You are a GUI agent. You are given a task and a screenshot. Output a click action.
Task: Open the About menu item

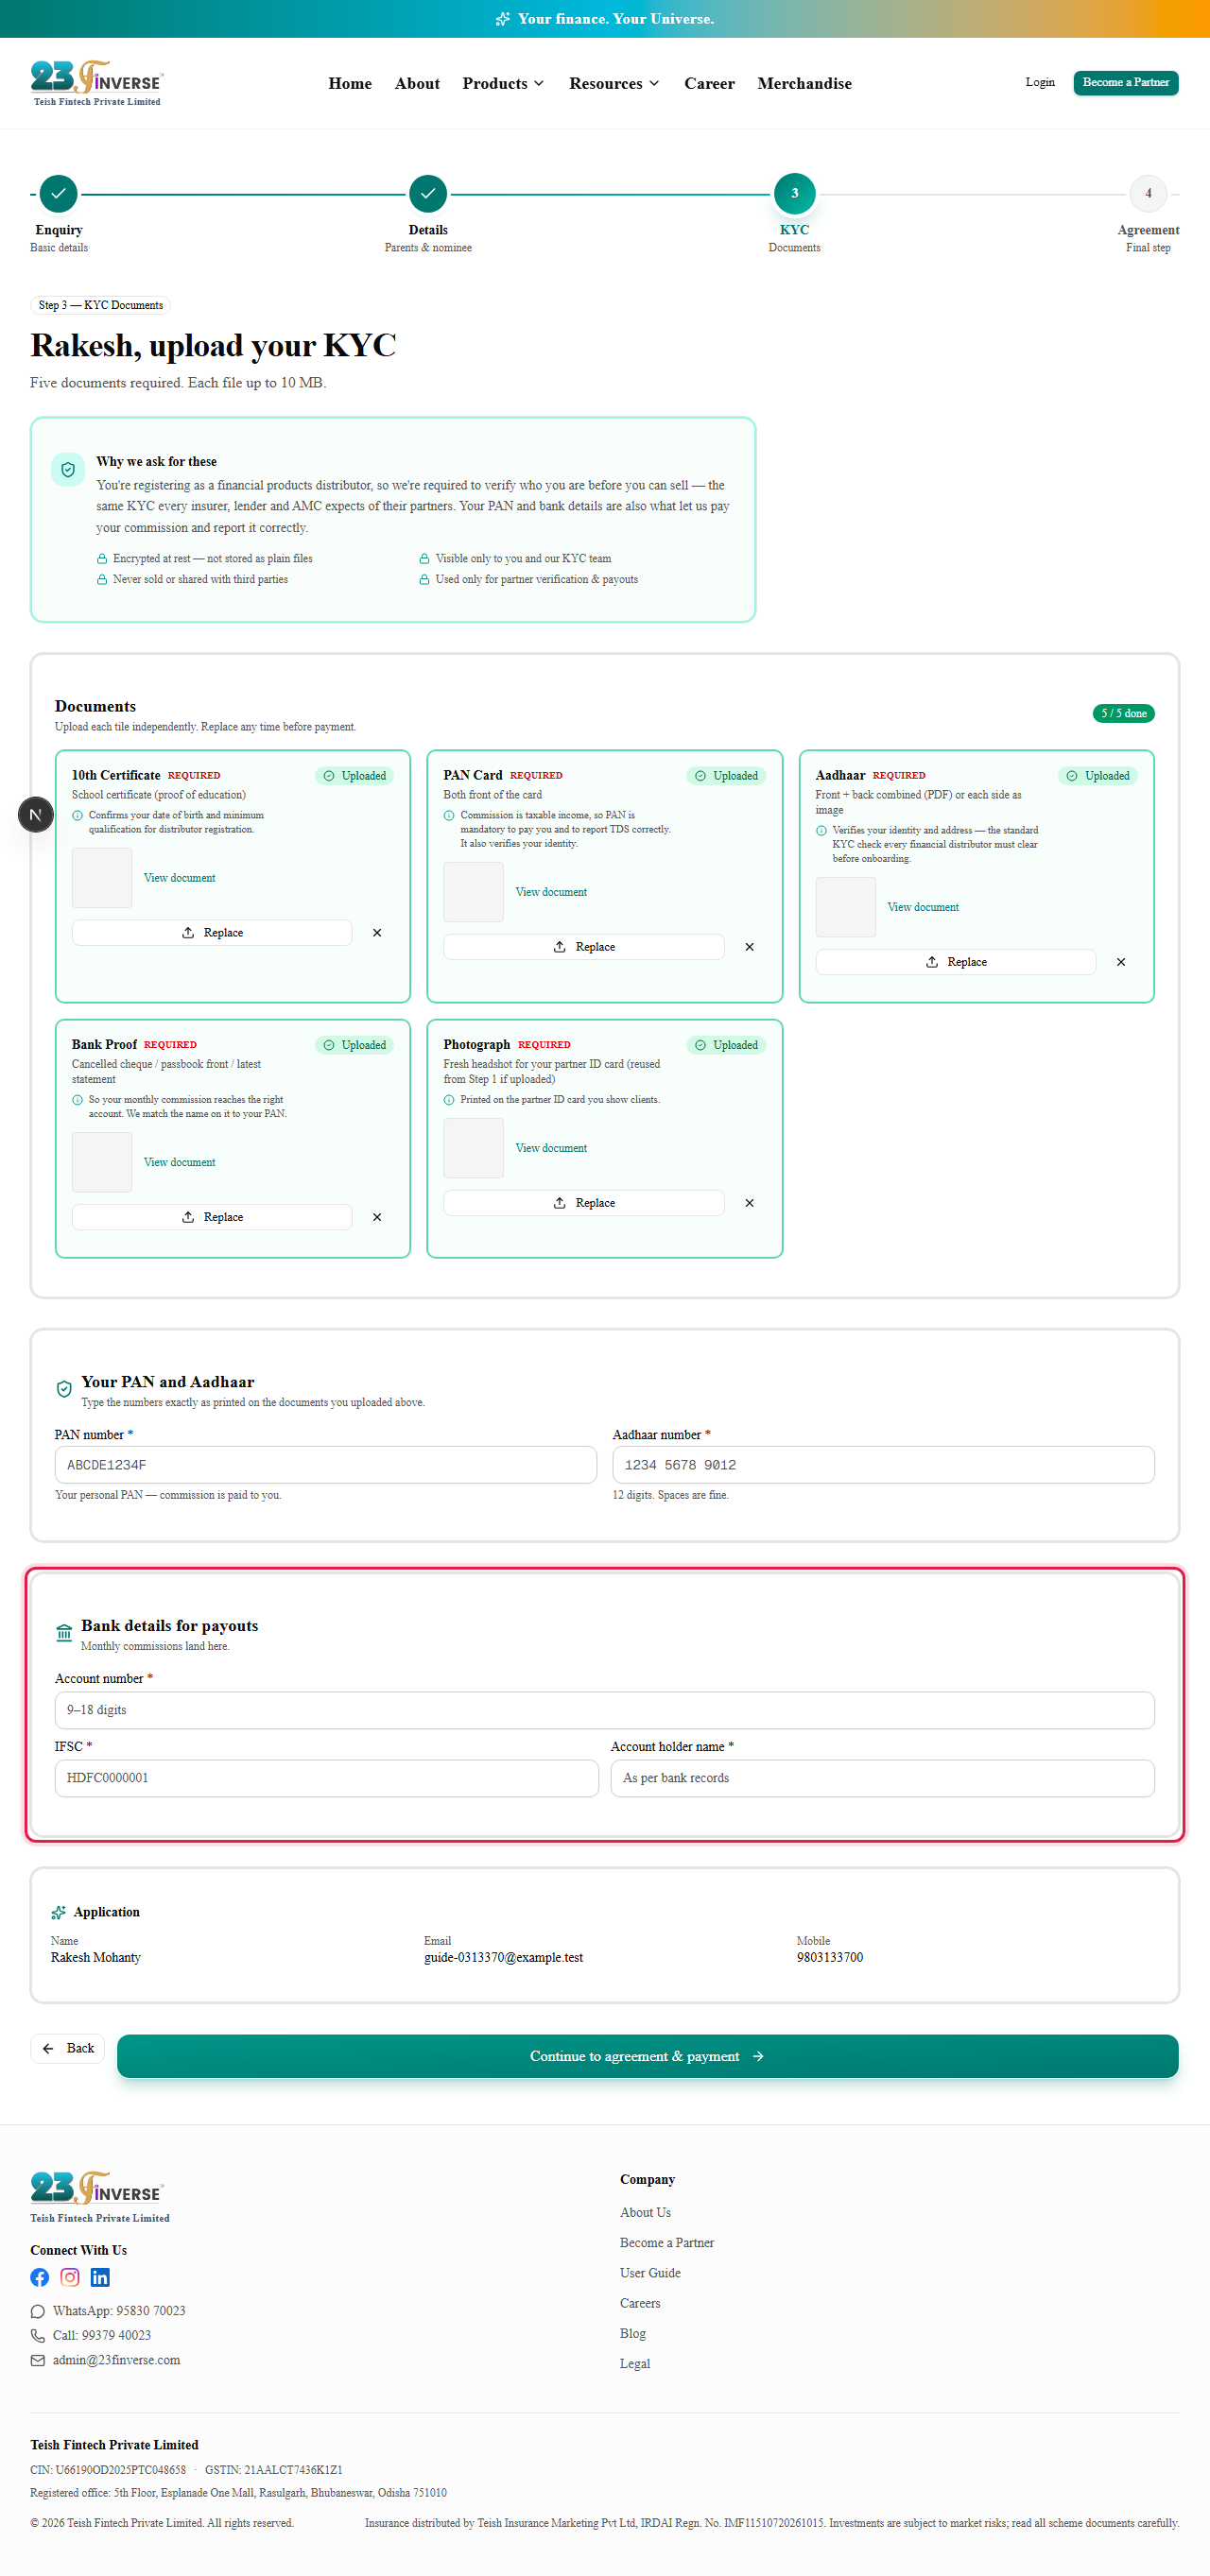point(417,84)
